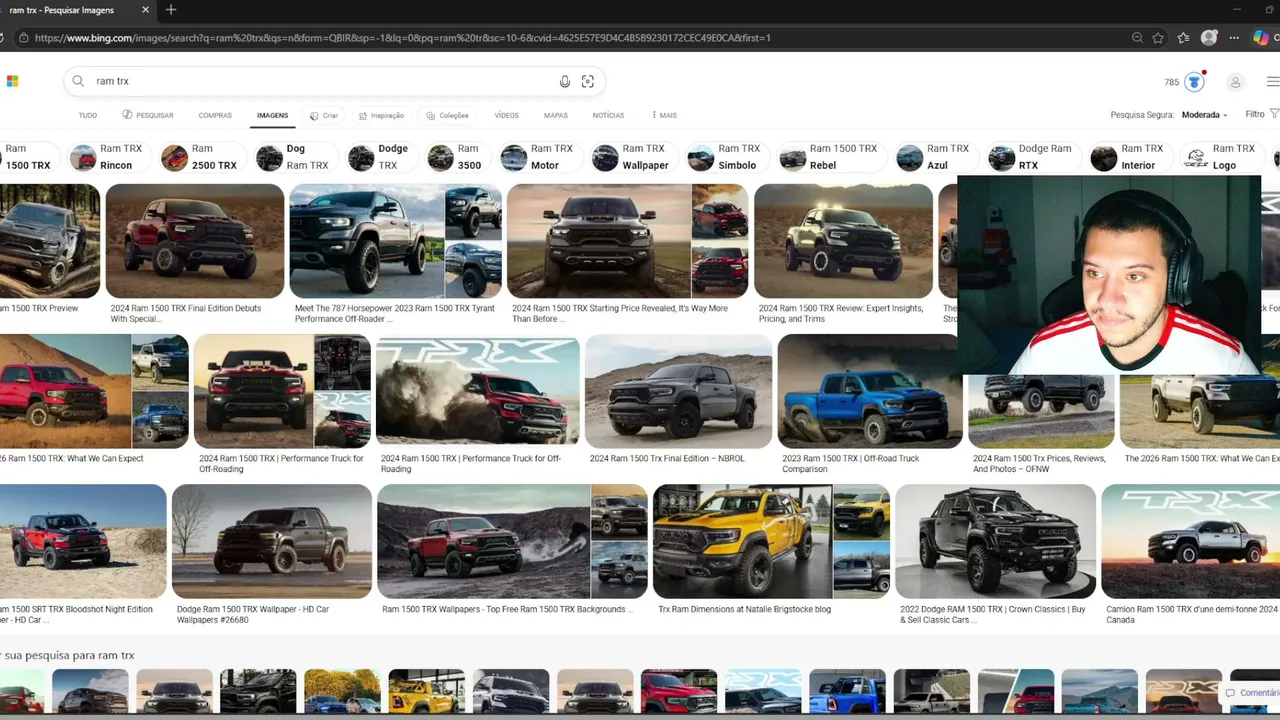
Task: Start voice search with the microphone icon
Action: tap(565, 81)
